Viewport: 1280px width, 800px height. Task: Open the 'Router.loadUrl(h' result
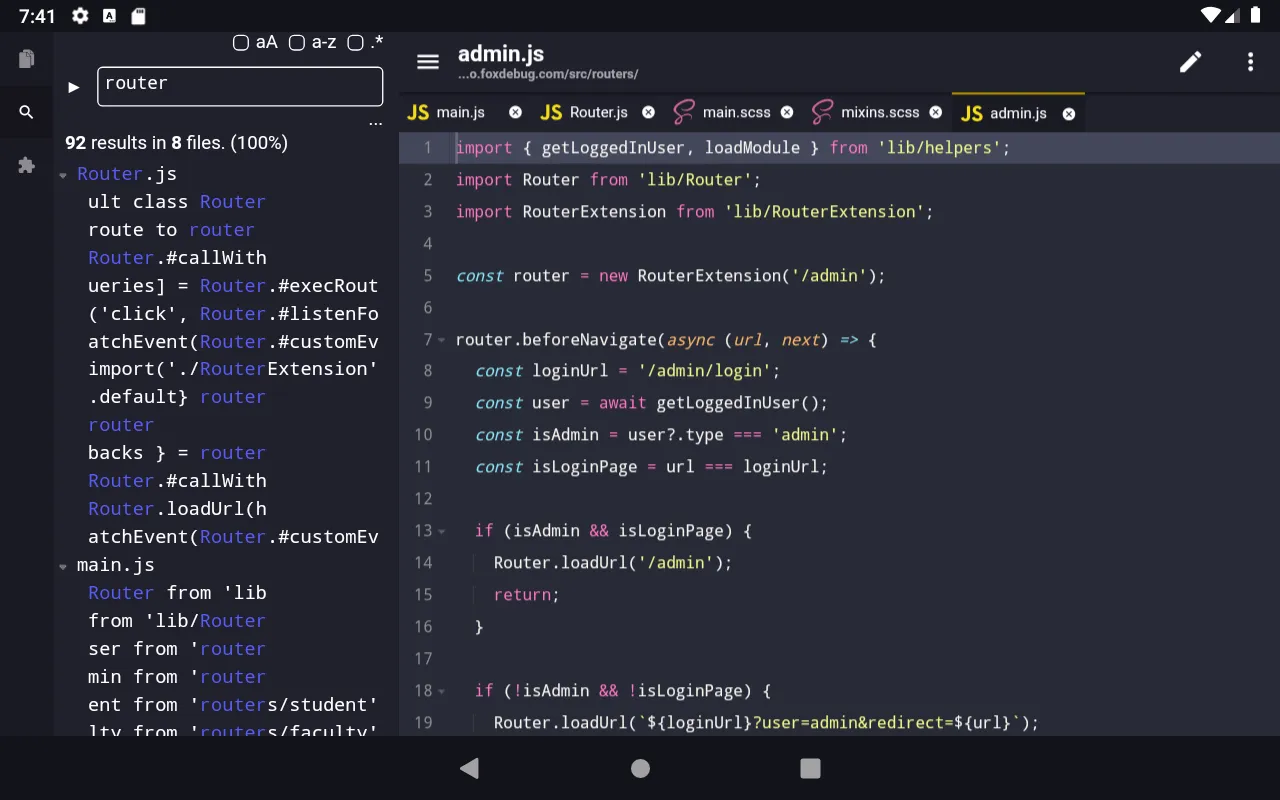(177, 509)
